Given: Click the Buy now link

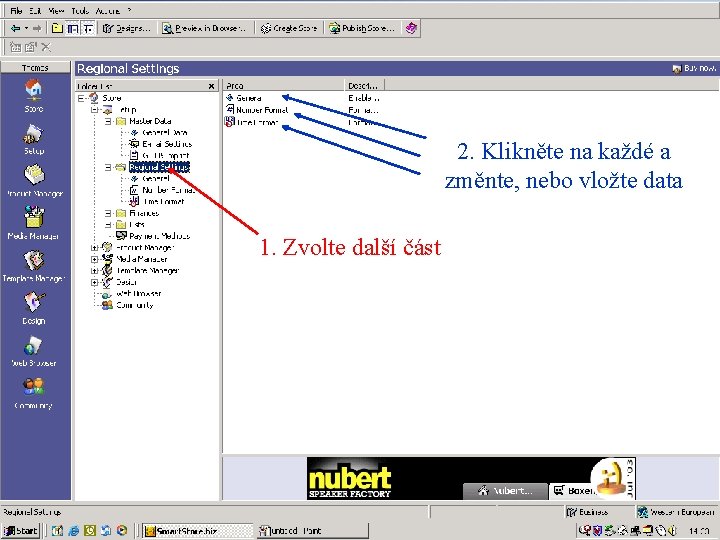Looking at the screenshot, I should [x=694, y=68].
